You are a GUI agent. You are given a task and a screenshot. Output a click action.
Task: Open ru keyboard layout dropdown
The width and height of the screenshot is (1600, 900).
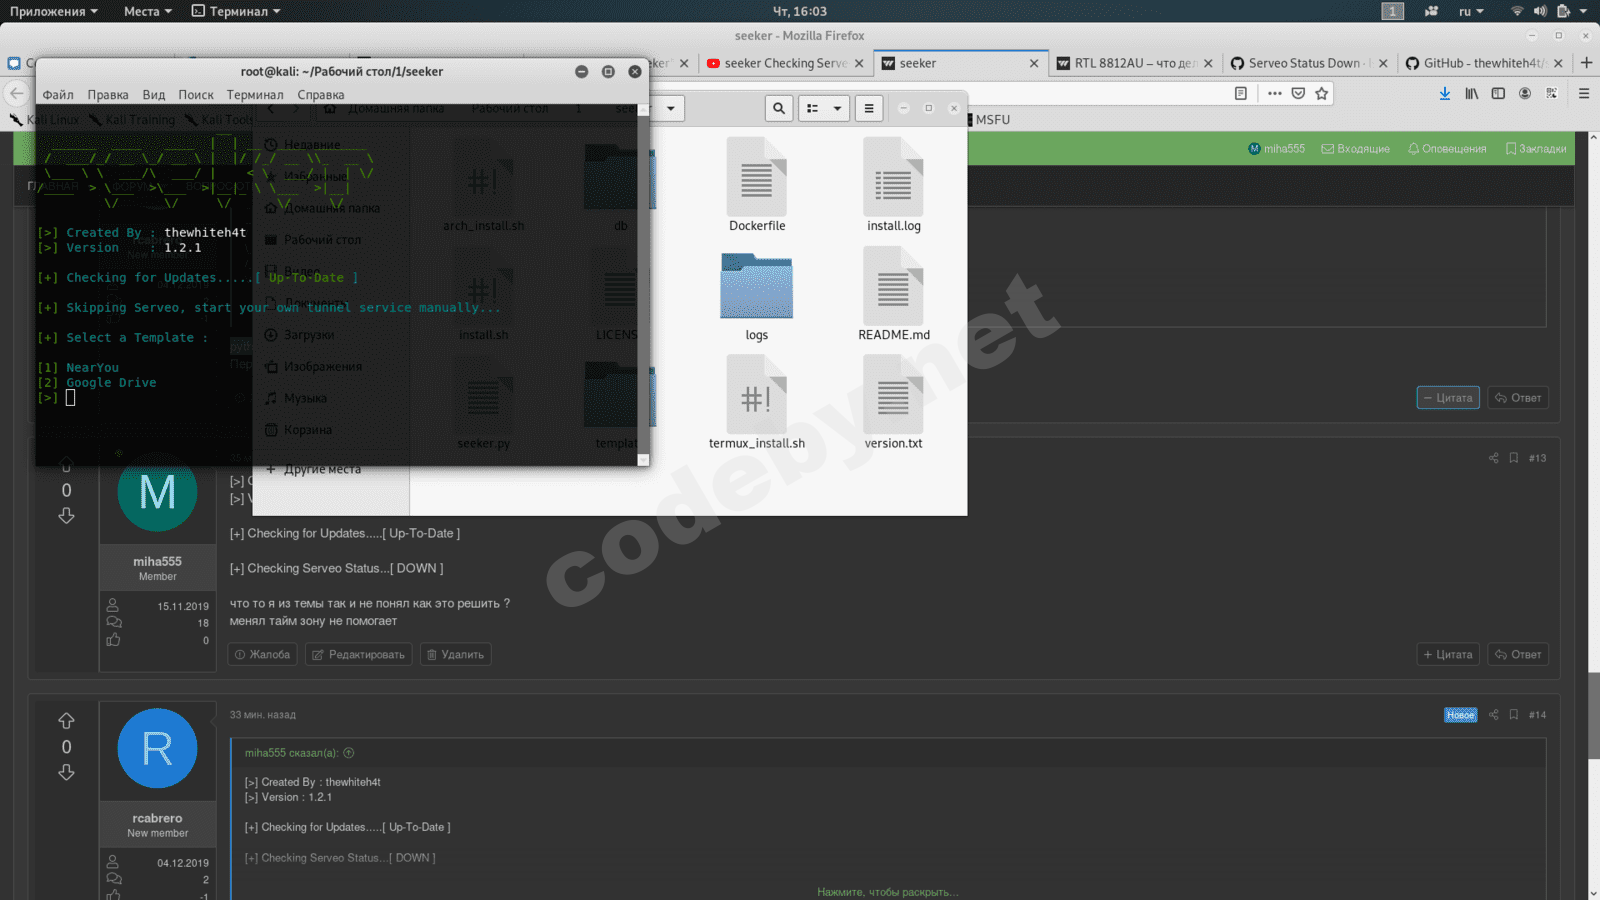(1471, 11)
